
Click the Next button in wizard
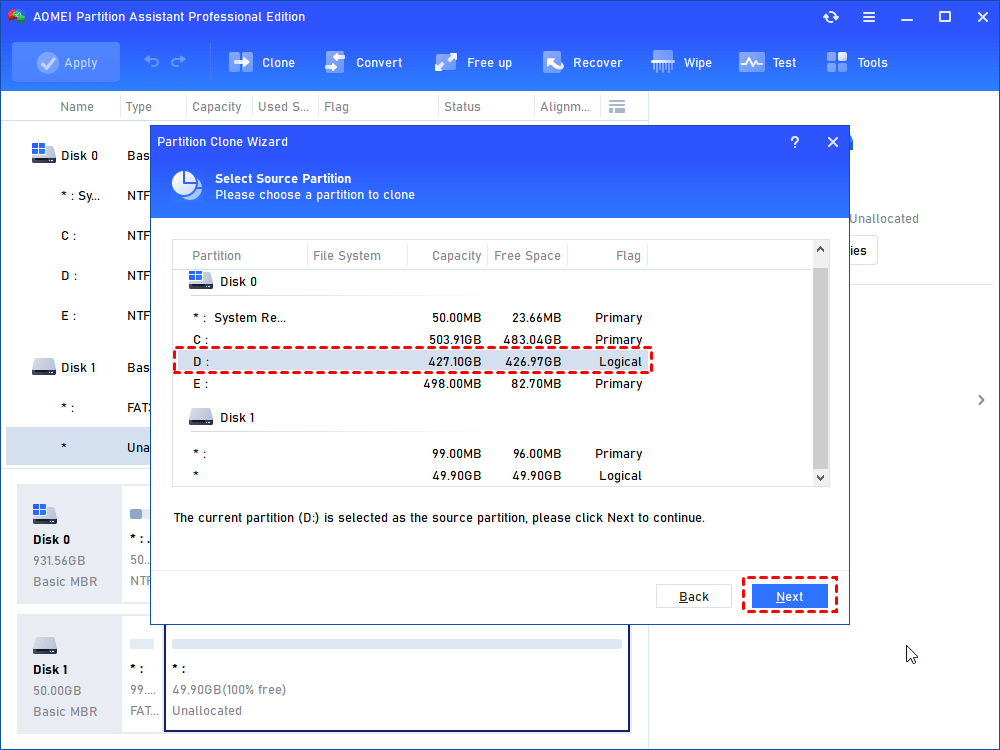[x=790, y=596]
